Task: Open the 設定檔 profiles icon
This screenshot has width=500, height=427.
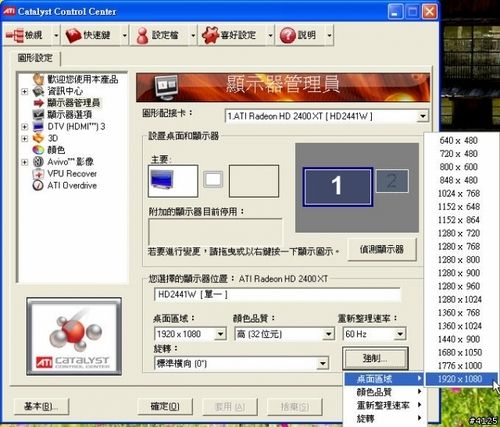Action: click(142, 35)
